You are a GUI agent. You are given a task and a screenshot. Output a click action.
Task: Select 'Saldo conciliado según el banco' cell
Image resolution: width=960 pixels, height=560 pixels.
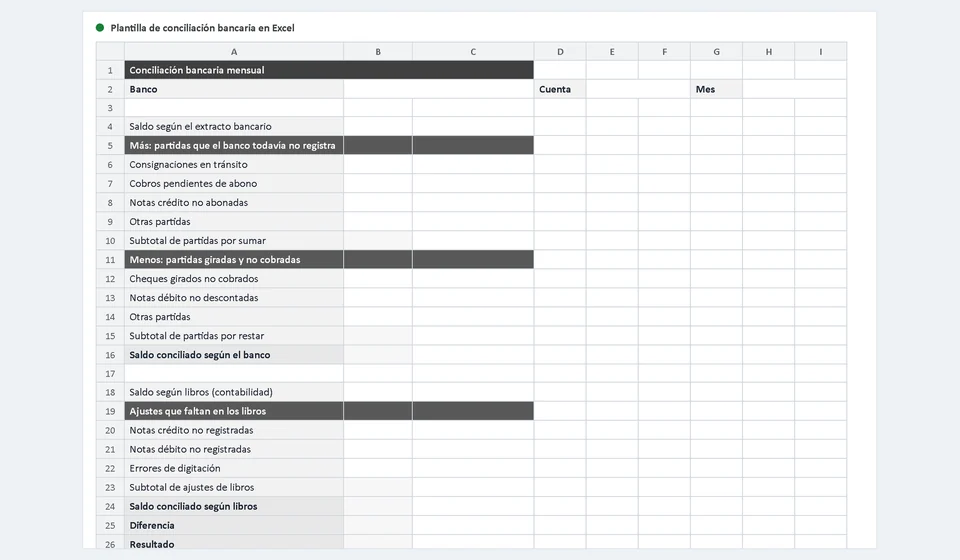tap(234, 354)
